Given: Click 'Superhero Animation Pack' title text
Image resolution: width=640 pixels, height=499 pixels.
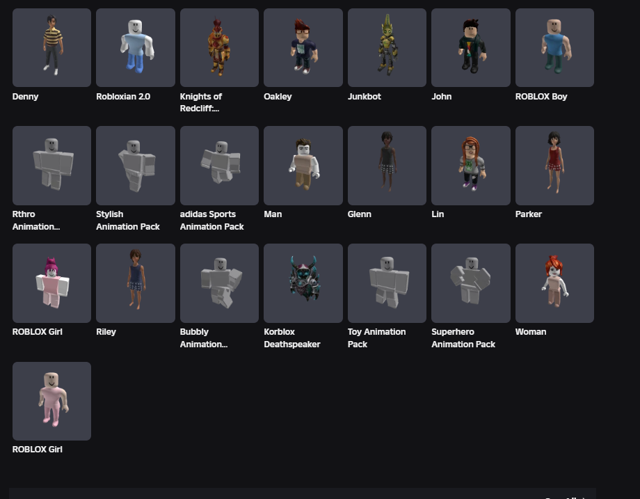Looking at the screenshot, I should pos(463,338).
